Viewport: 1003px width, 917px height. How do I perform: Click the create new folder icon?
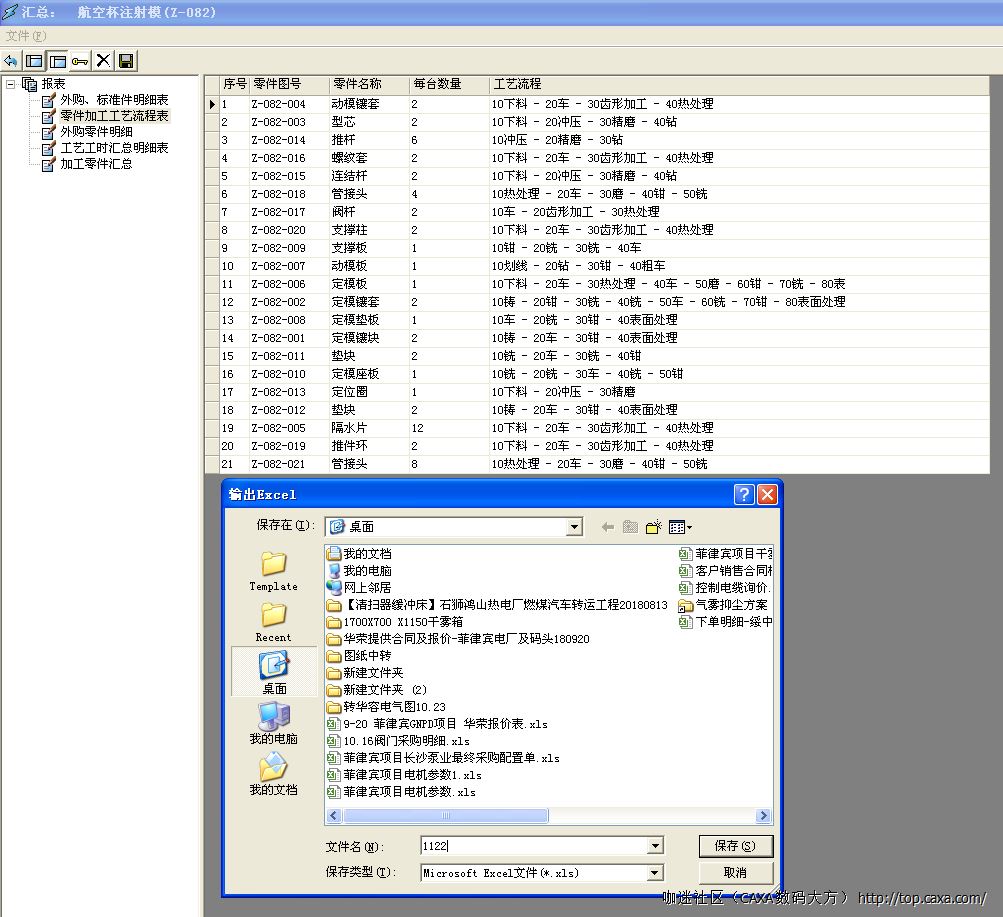point(654,527)
